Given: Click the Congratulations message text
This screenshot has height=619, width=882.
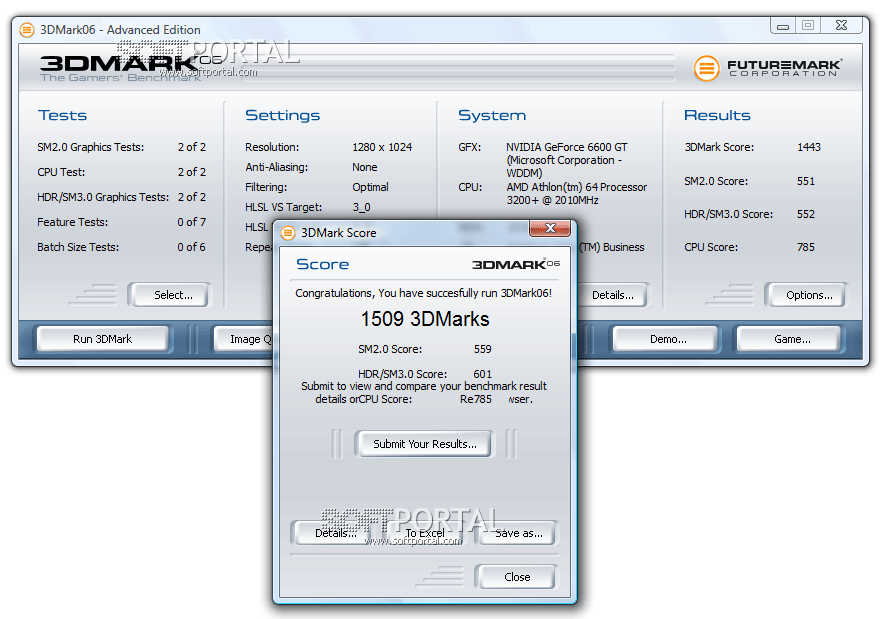Looking at the screenshot, I should [x=424, y=293].
